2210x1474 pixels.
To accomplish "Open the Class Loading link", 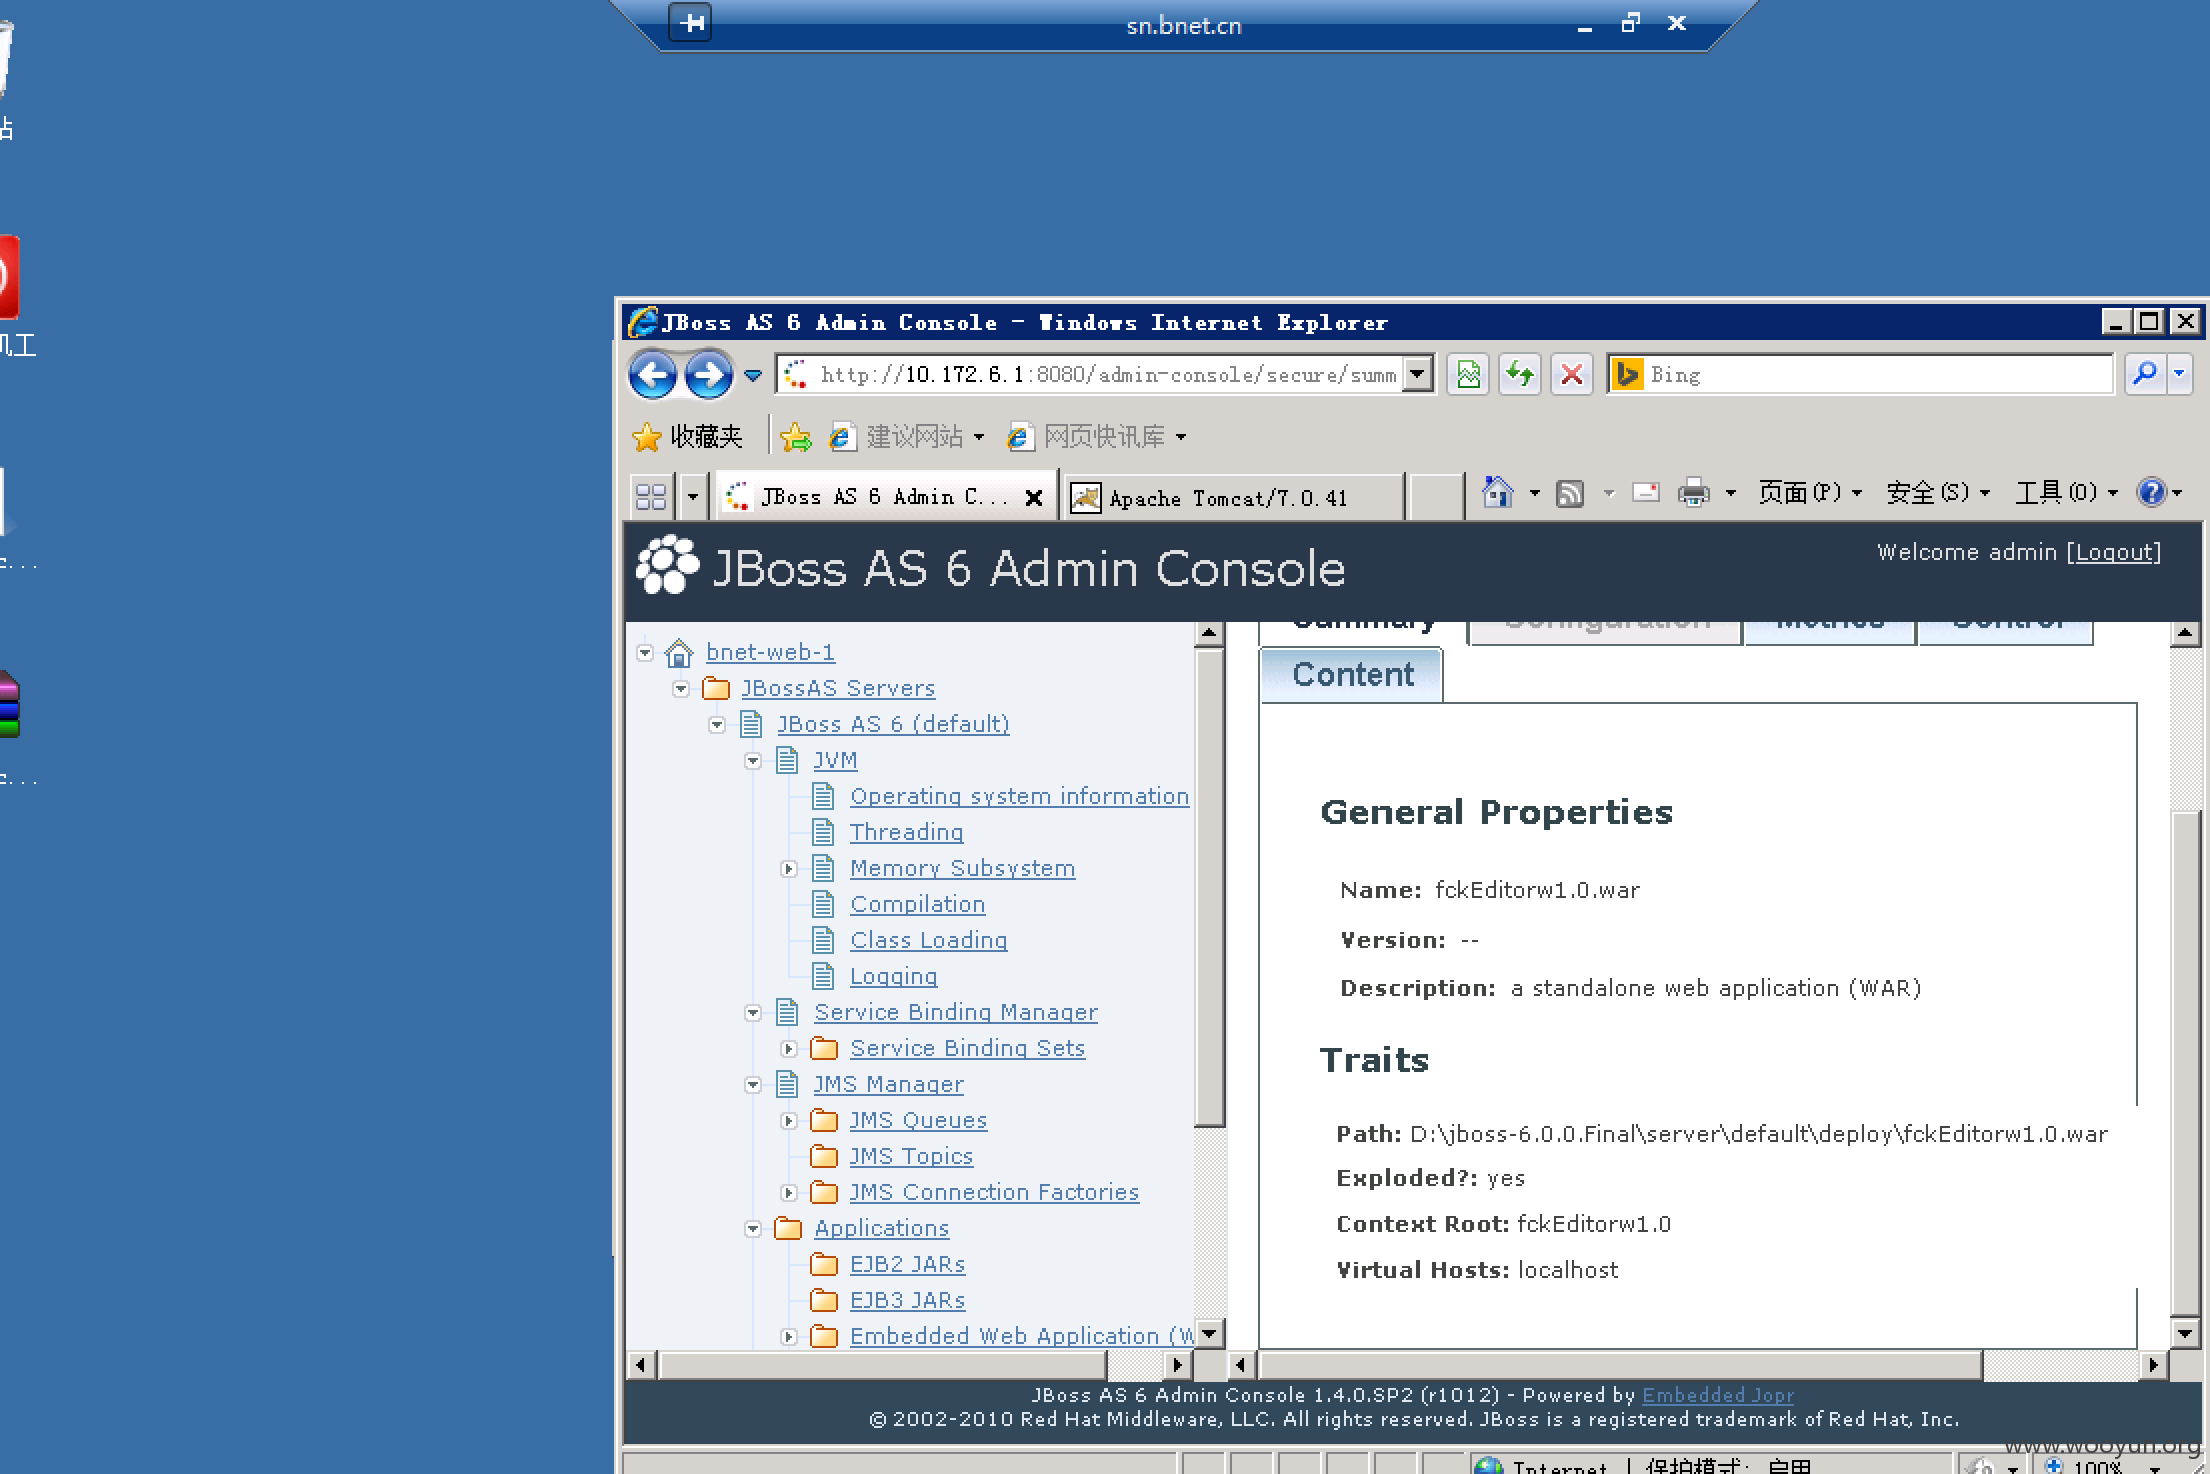I will point(928,940).
